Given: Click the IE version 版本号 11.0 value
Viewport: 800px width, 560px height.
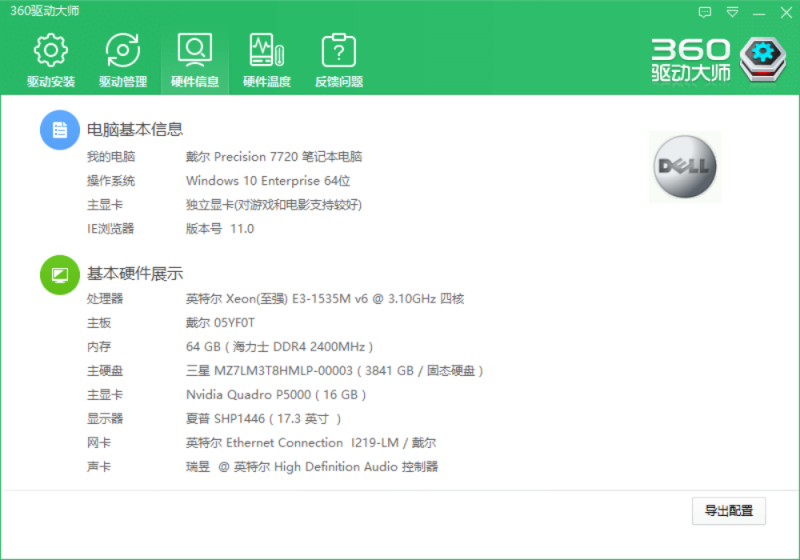Looking at the screenshot, I should pyautogui.click(x=220, y=228).
